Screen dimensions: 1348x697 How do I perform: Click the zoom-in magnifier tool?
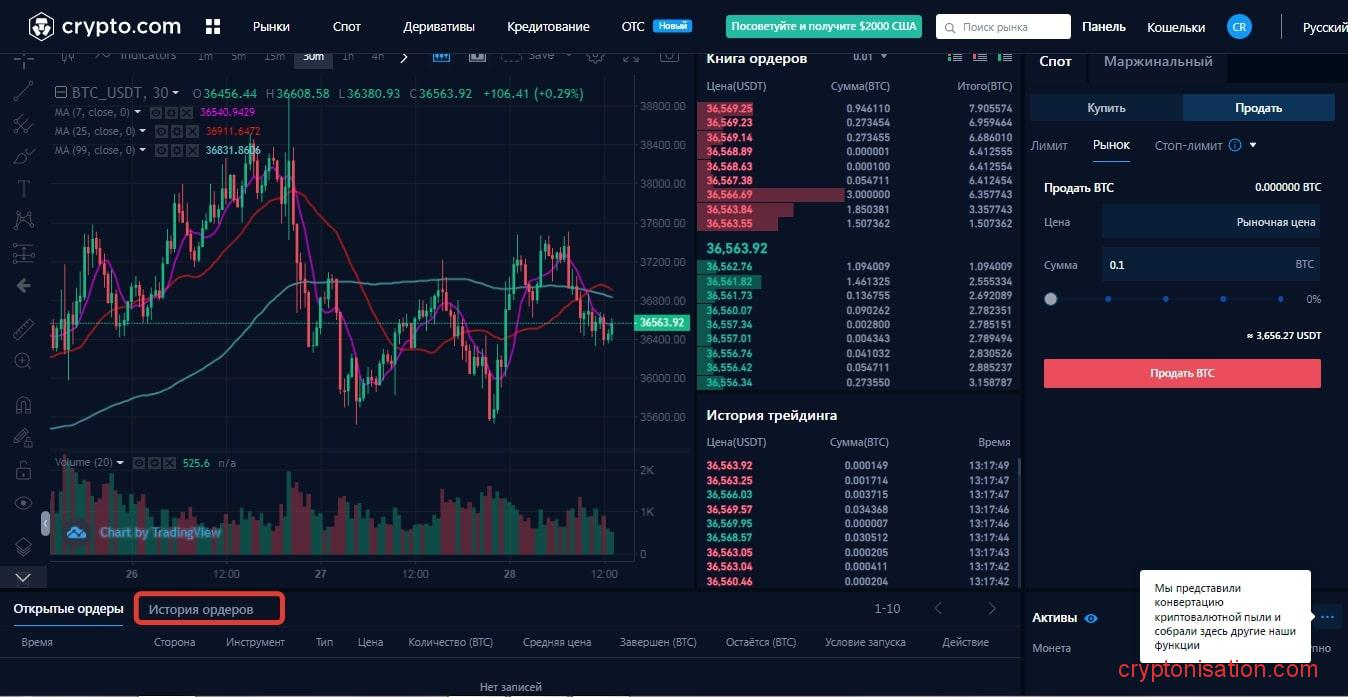pyautogui.click(x=24, y=360)
